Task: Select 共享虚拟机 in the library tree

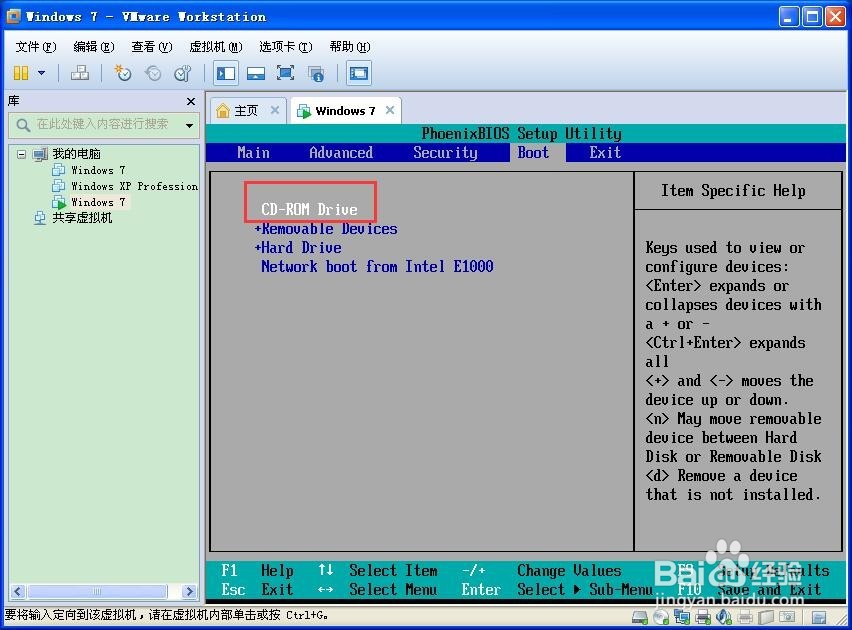Action: (82, 218)
